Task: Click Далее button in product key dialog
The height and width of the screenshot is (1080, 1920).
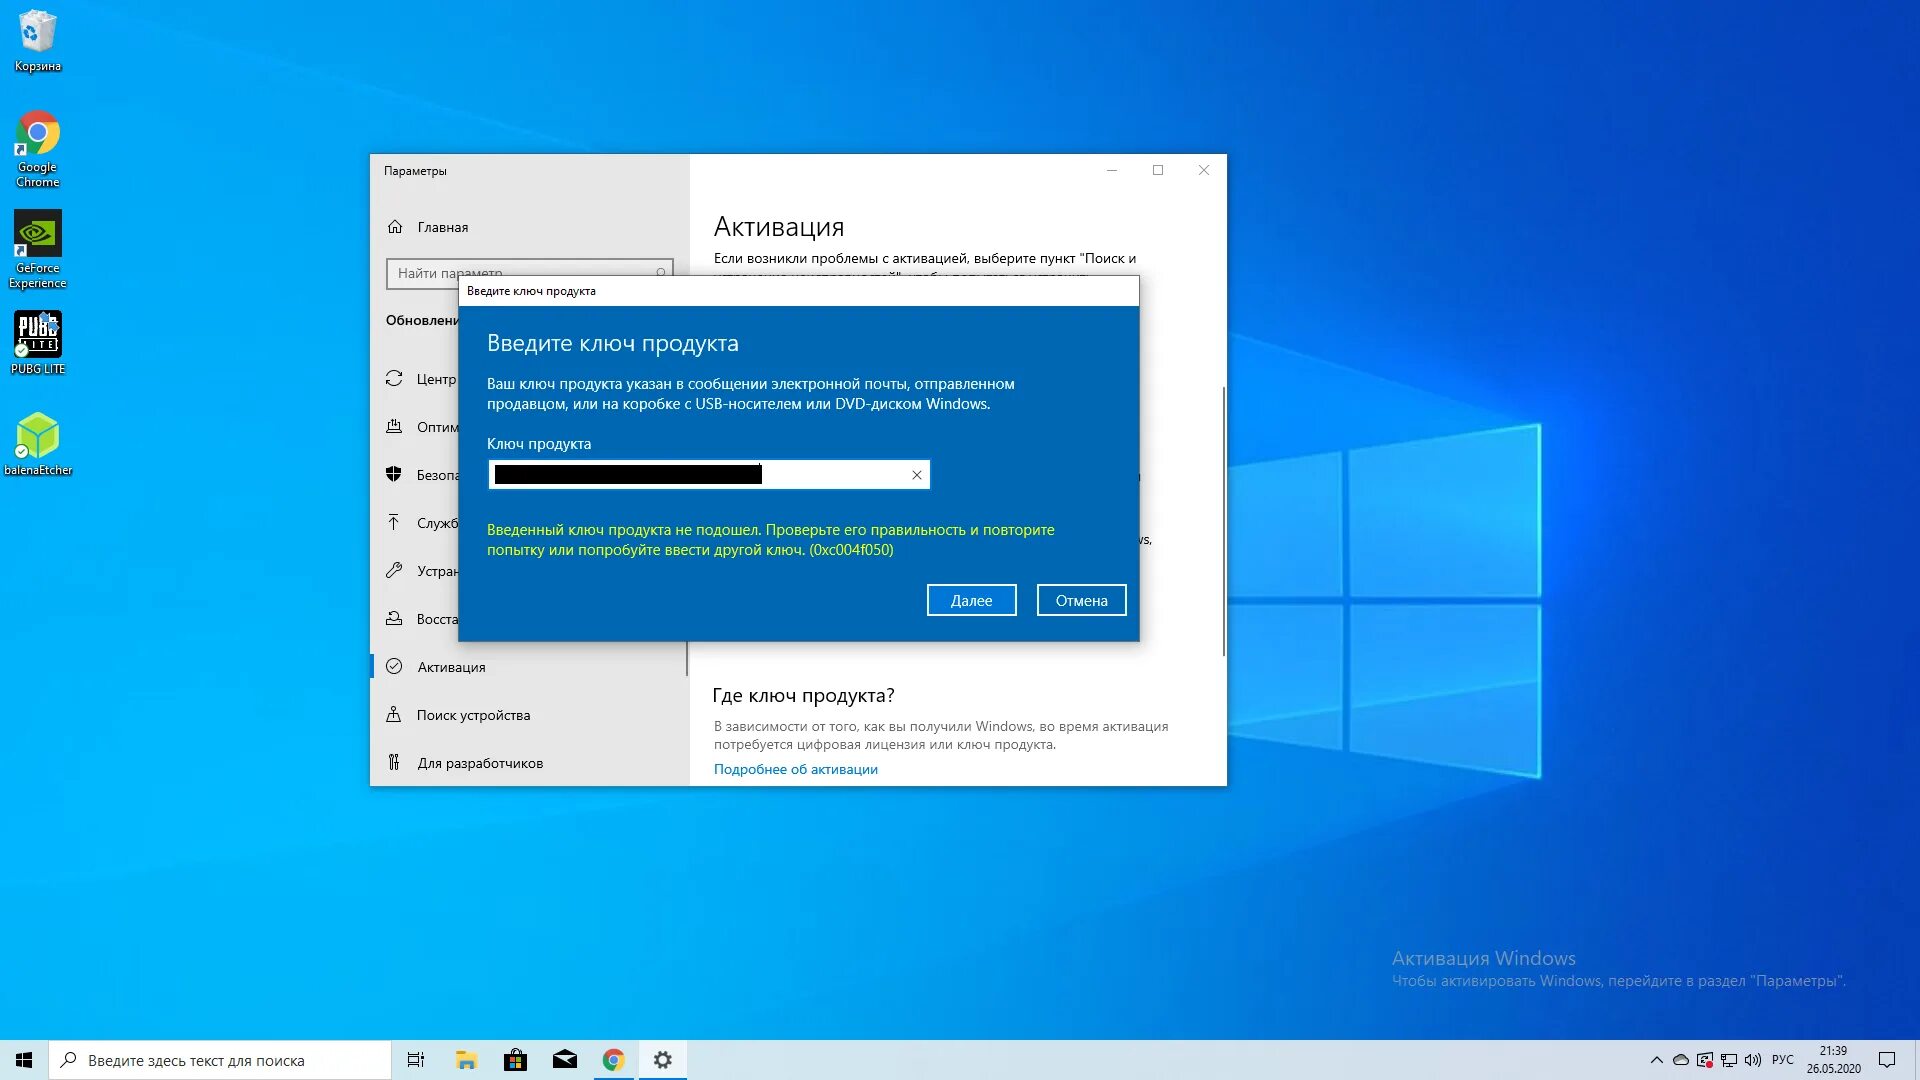Action: tap(972, 600)
